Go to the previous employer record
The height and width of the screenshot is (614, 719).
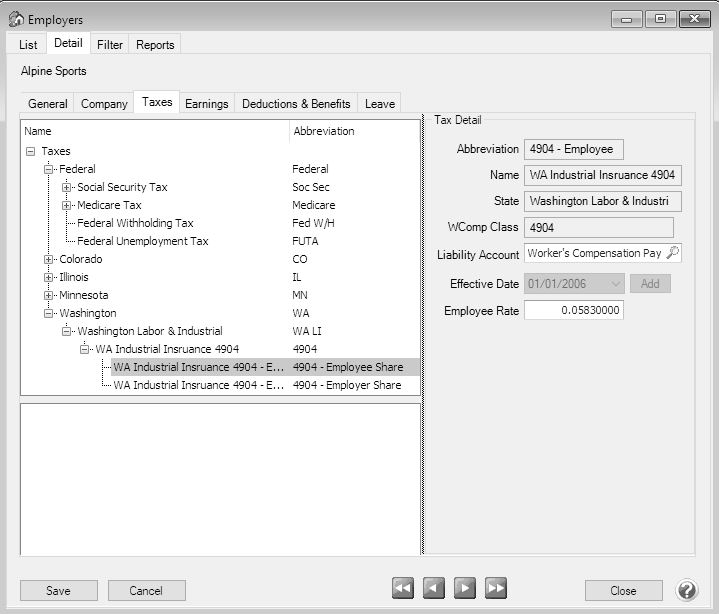(x=433, y=589)
